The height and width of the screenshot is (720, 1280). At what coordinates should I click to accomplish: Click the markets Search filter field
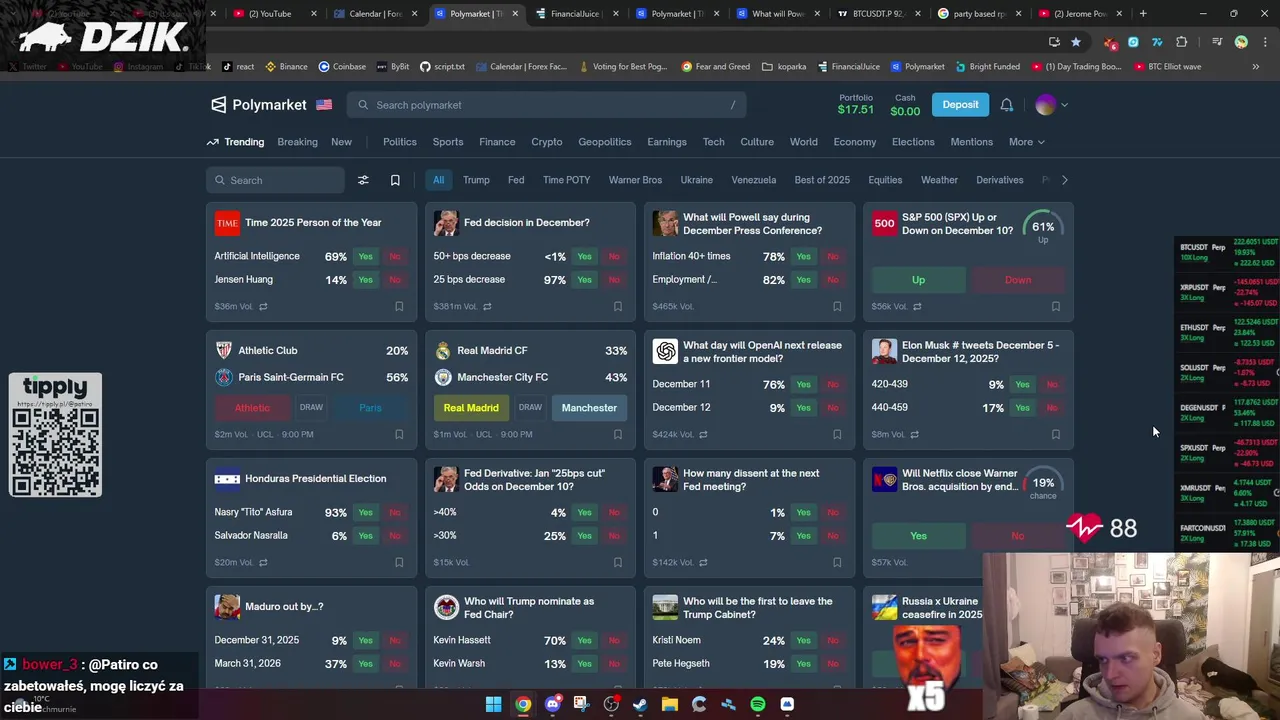pyautogui.click(x=276, y=180)
